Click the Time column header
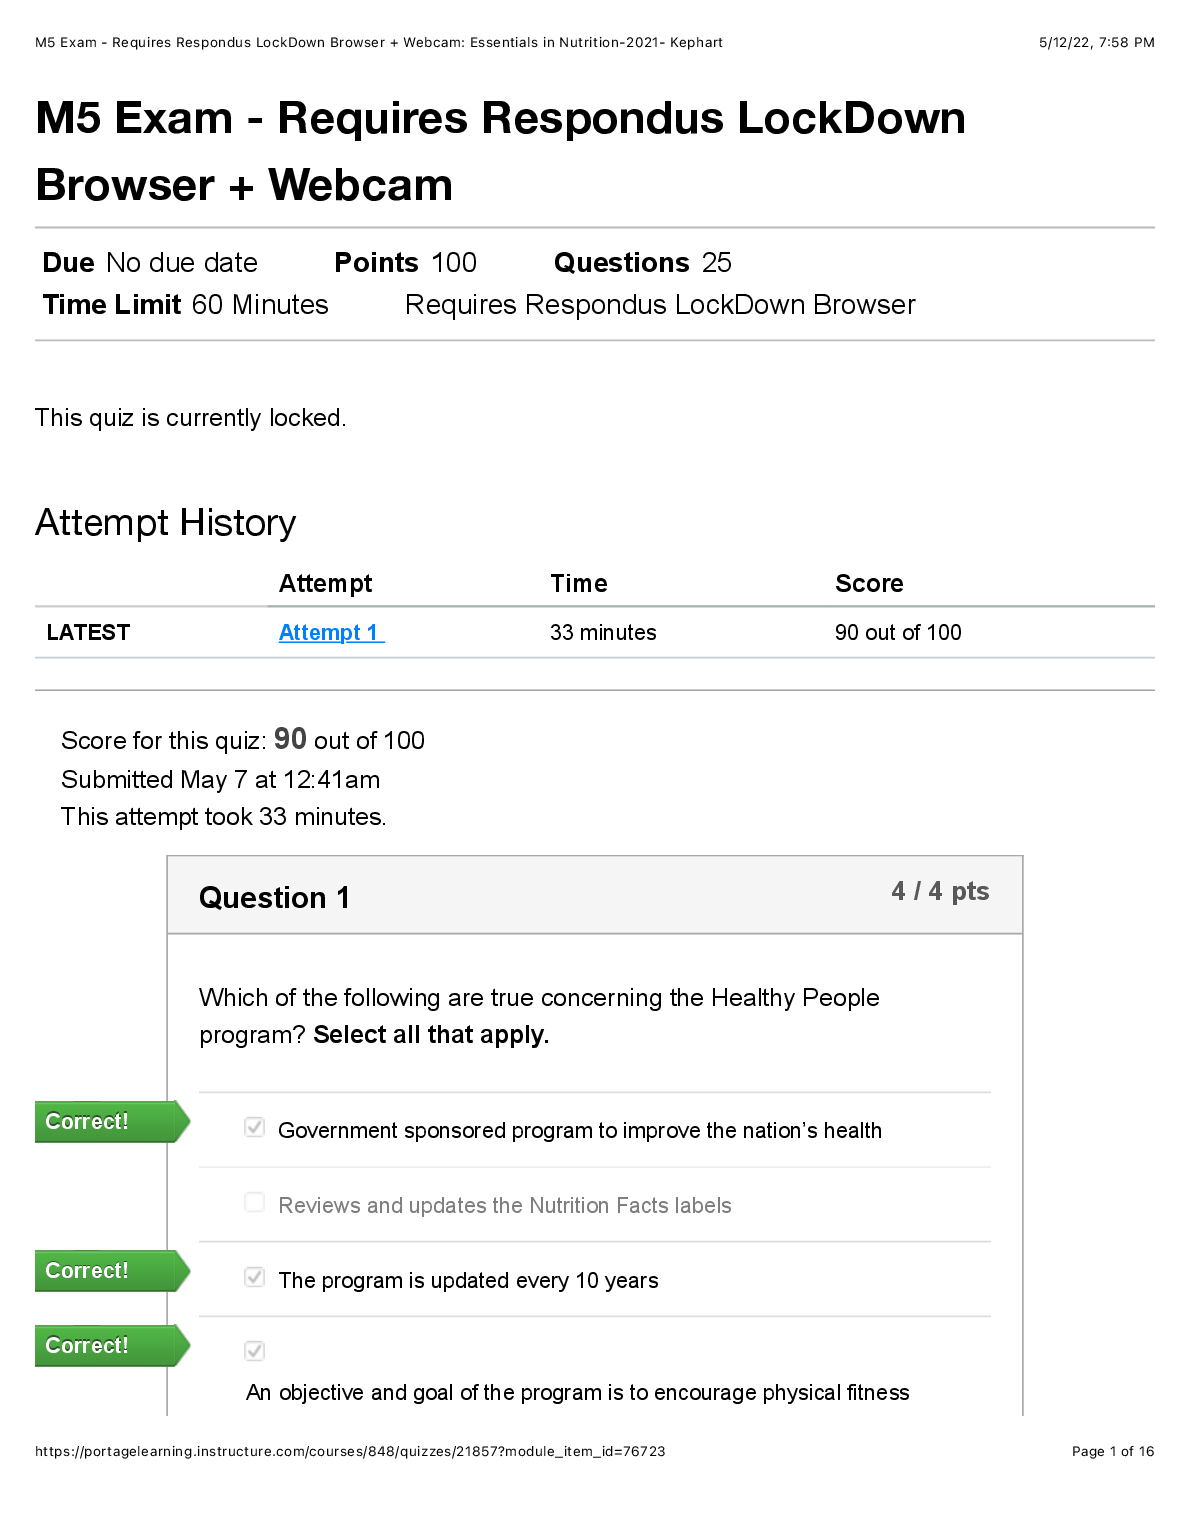Viewport: 1190px width, 1540px height. click(578, 583)
